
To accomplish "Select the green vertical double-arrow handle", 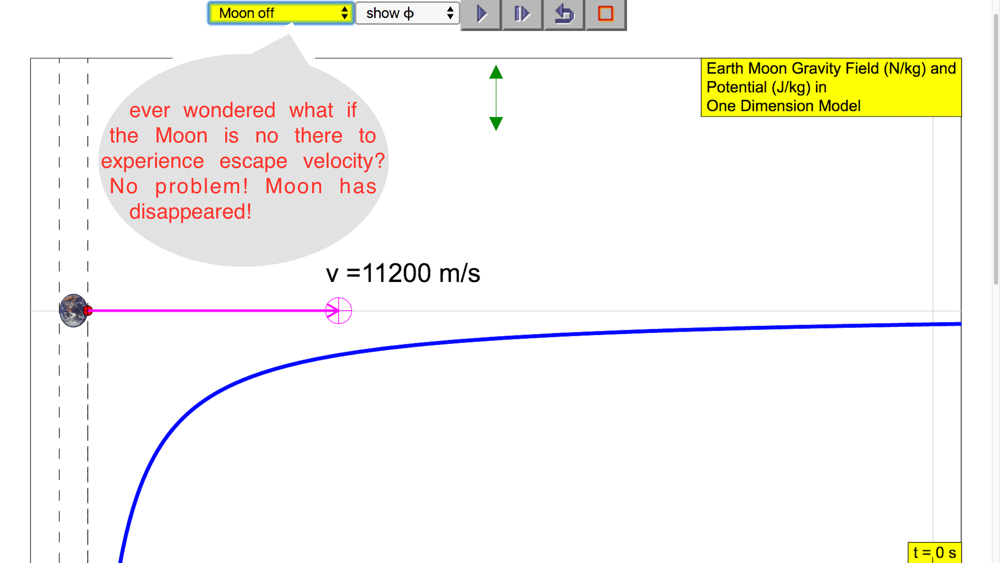I will (x=496, y=98).
